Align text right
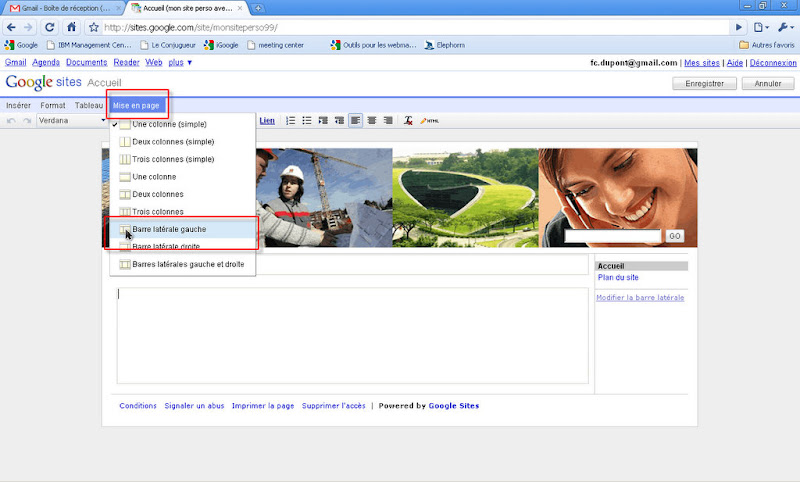Viewport: 800px width, 482px height. point(388,121)
